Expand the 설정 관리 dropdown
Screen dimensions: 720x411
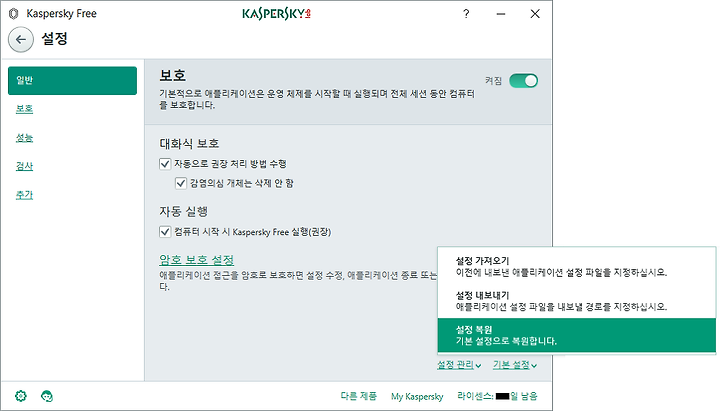[459, 365]
